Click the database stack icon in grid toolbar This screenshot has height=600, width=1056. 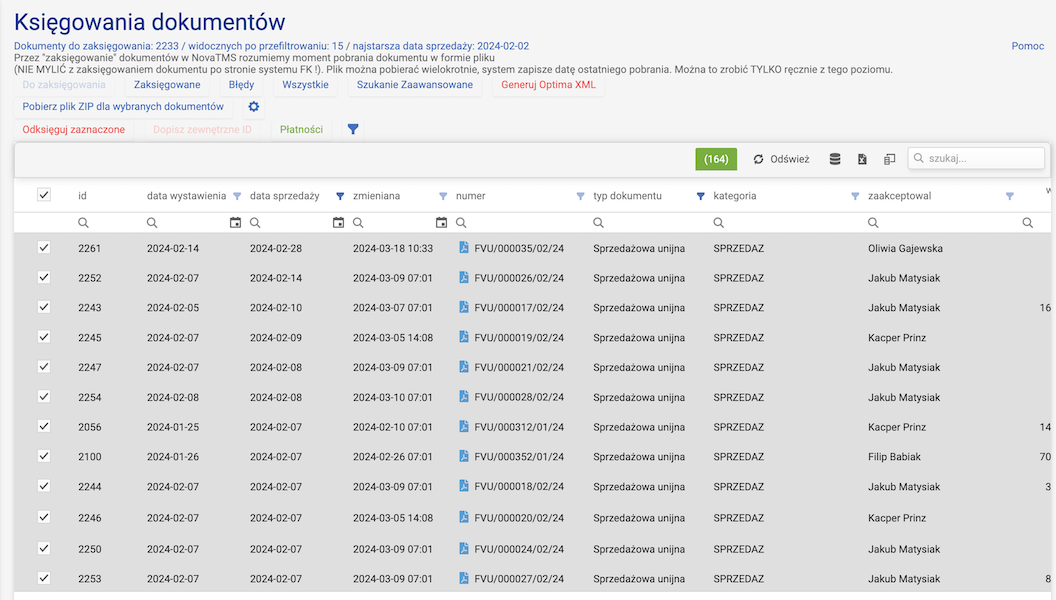835,159
